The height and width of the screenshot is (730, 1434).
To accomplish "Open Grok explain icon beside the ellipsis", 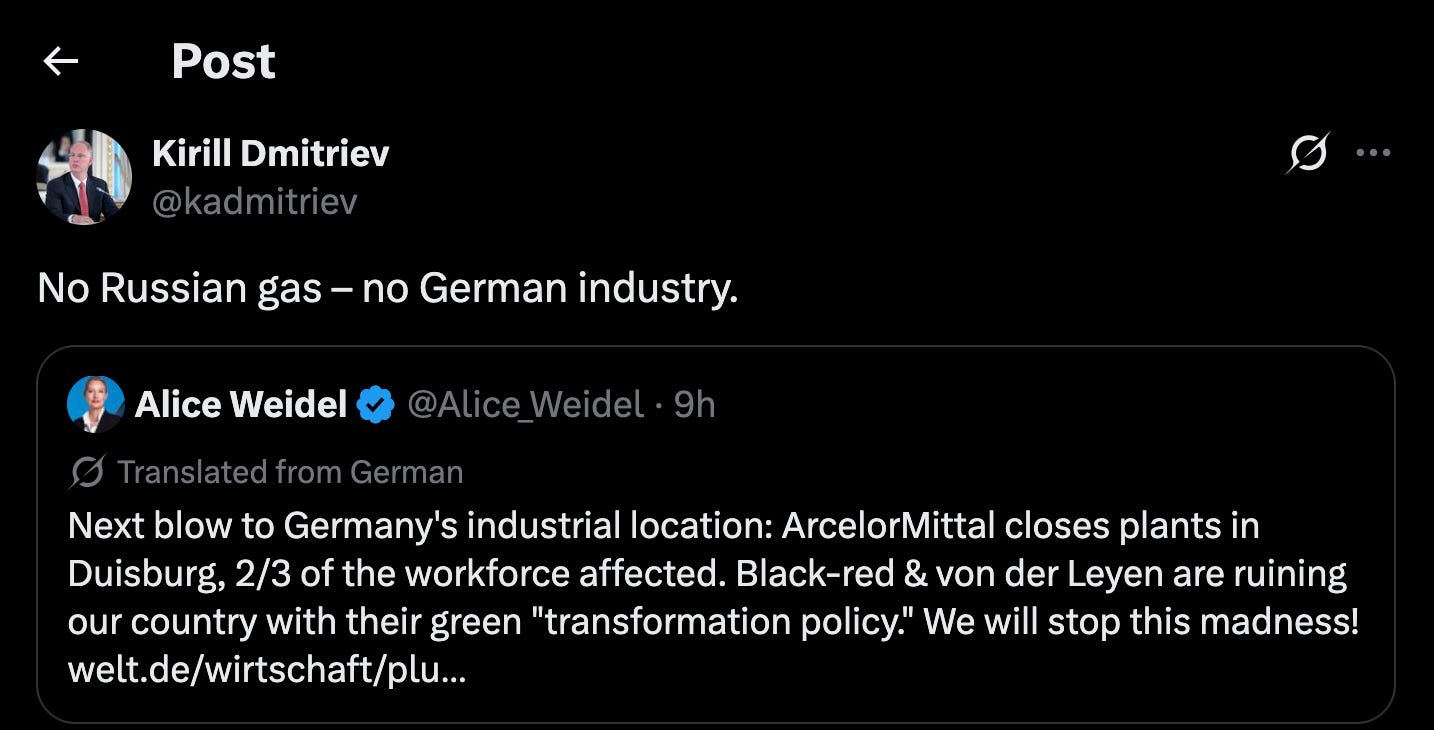I will coord(1308,153).
